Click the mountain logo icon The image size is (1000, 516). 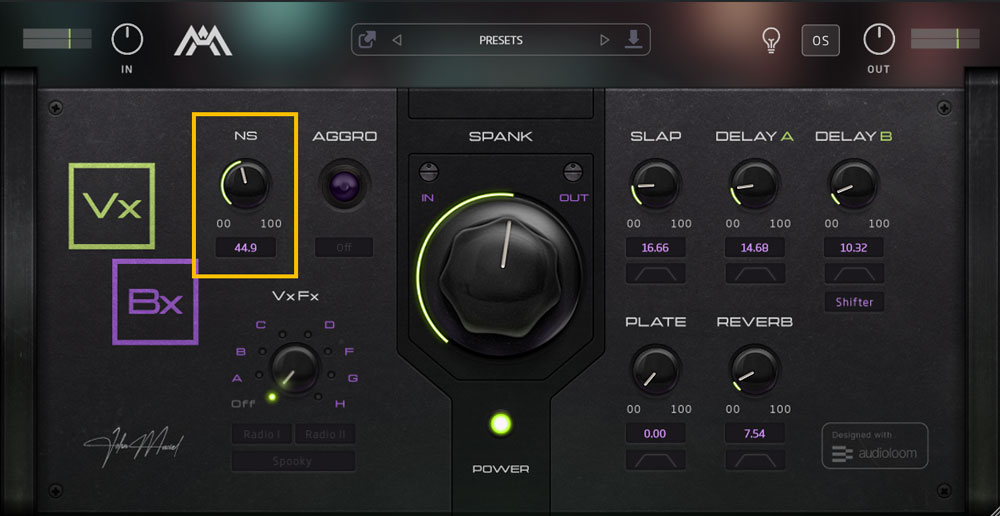[203, 41]
